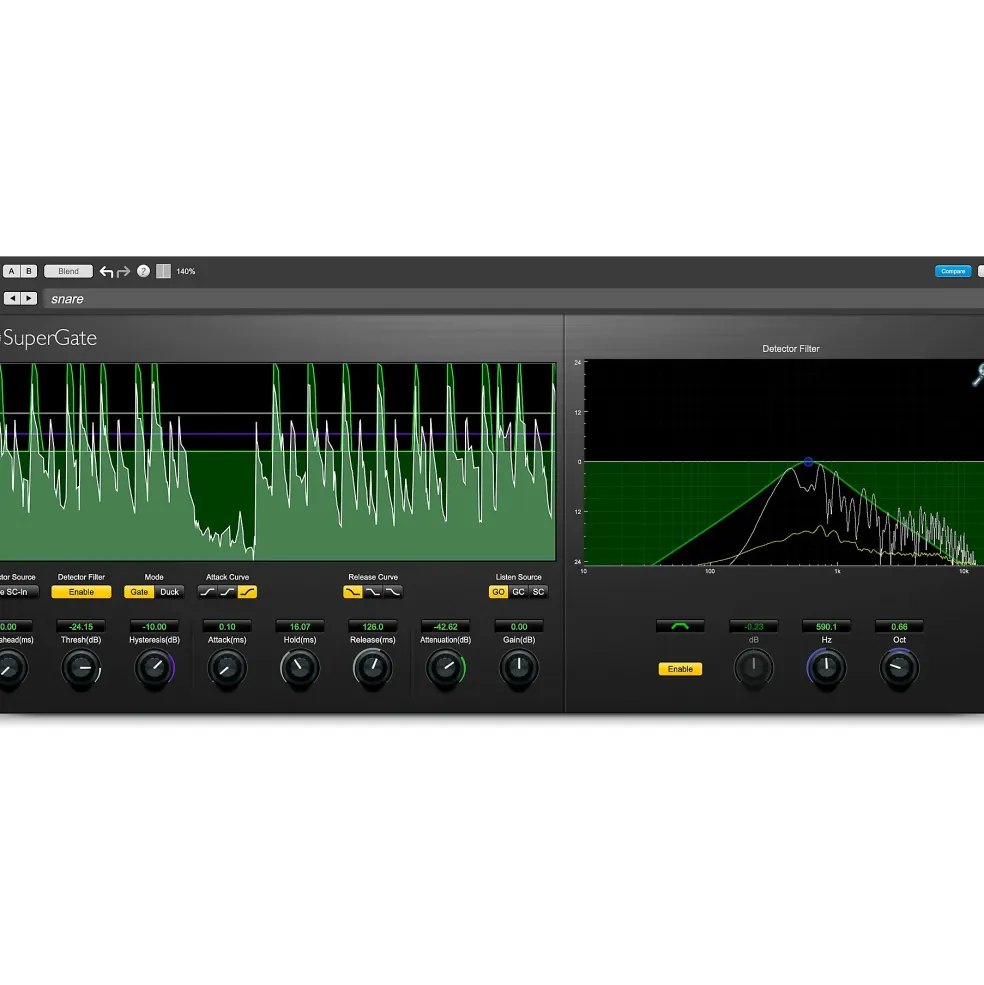Image resolution: width=984 pixels, height=985 pixels.
Task: Click the blue Compare button
Action: 953,271
